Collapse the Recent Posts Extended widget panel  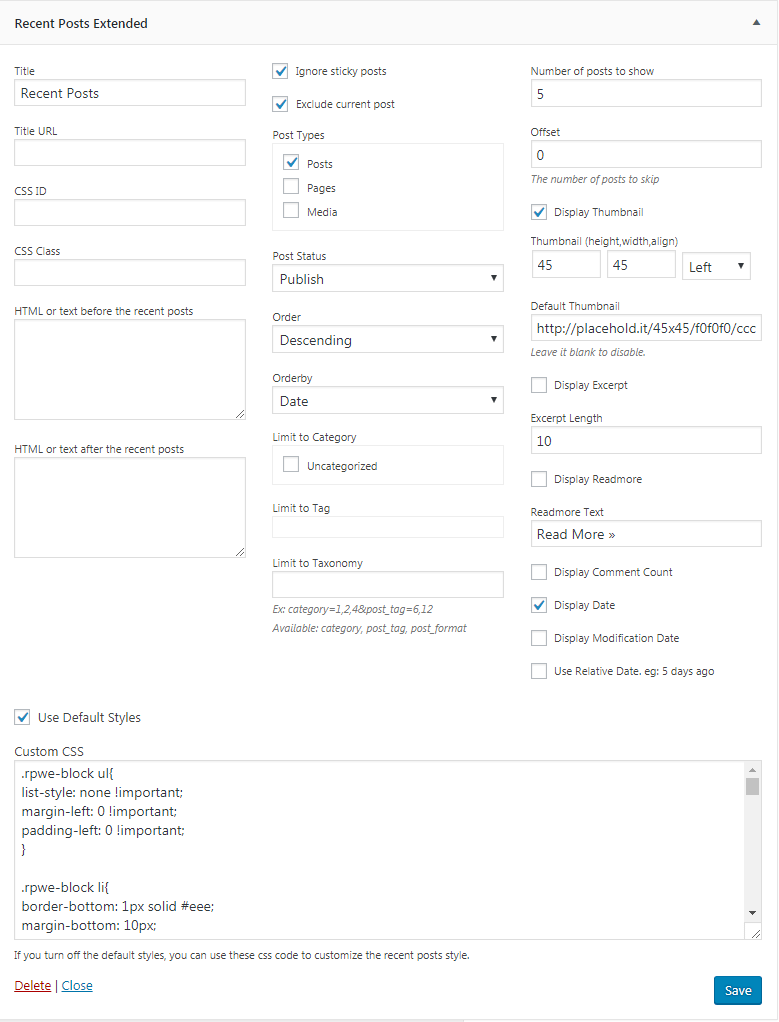pyautogui.click(x=756, y=23)
